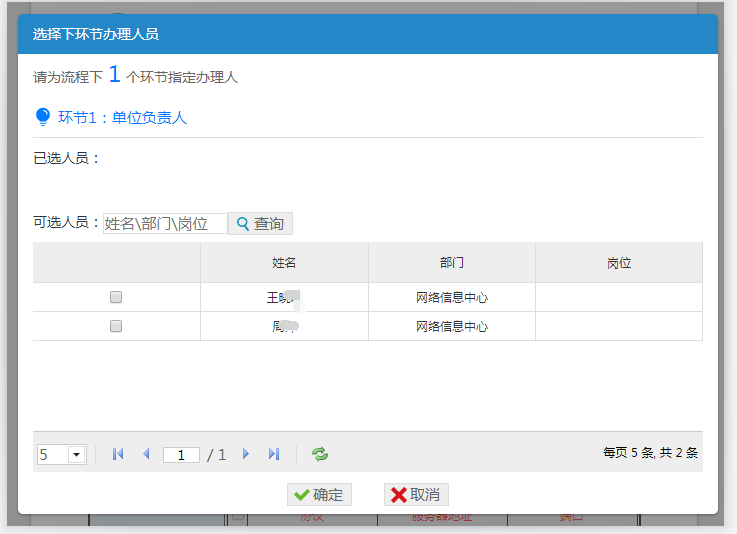Screen dimensions: 737x534
Task: Cancel the dialog with 取消 button
Action: point(416,495)
